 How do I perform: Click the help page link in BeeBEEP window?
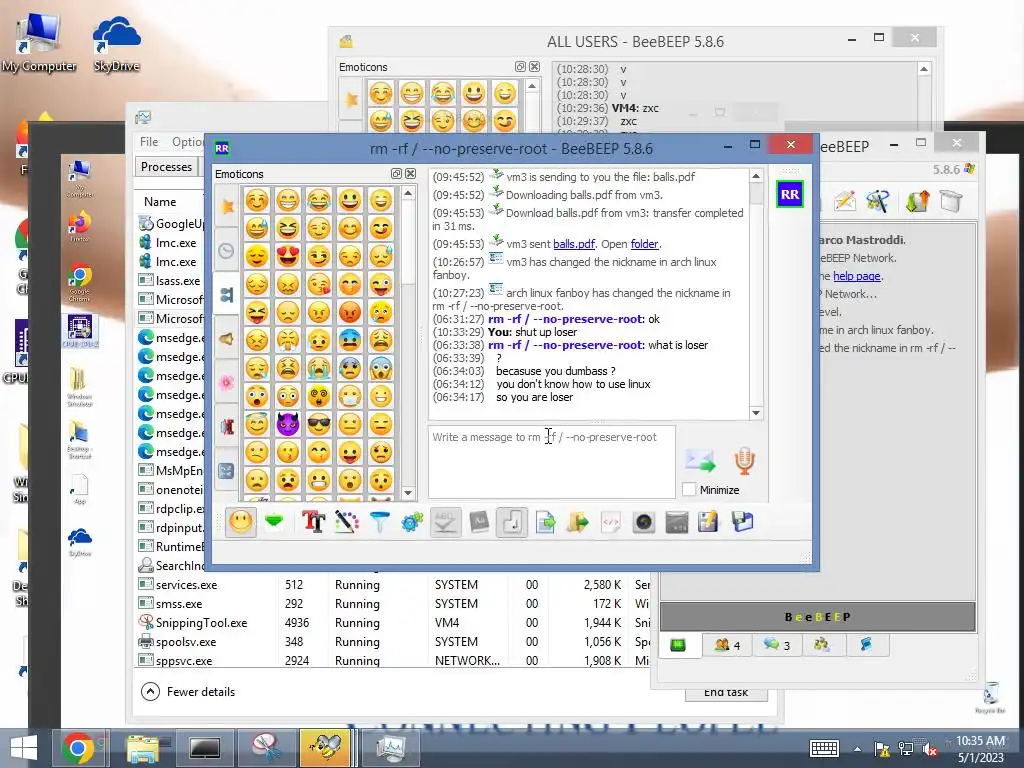(x=857, y=276)
